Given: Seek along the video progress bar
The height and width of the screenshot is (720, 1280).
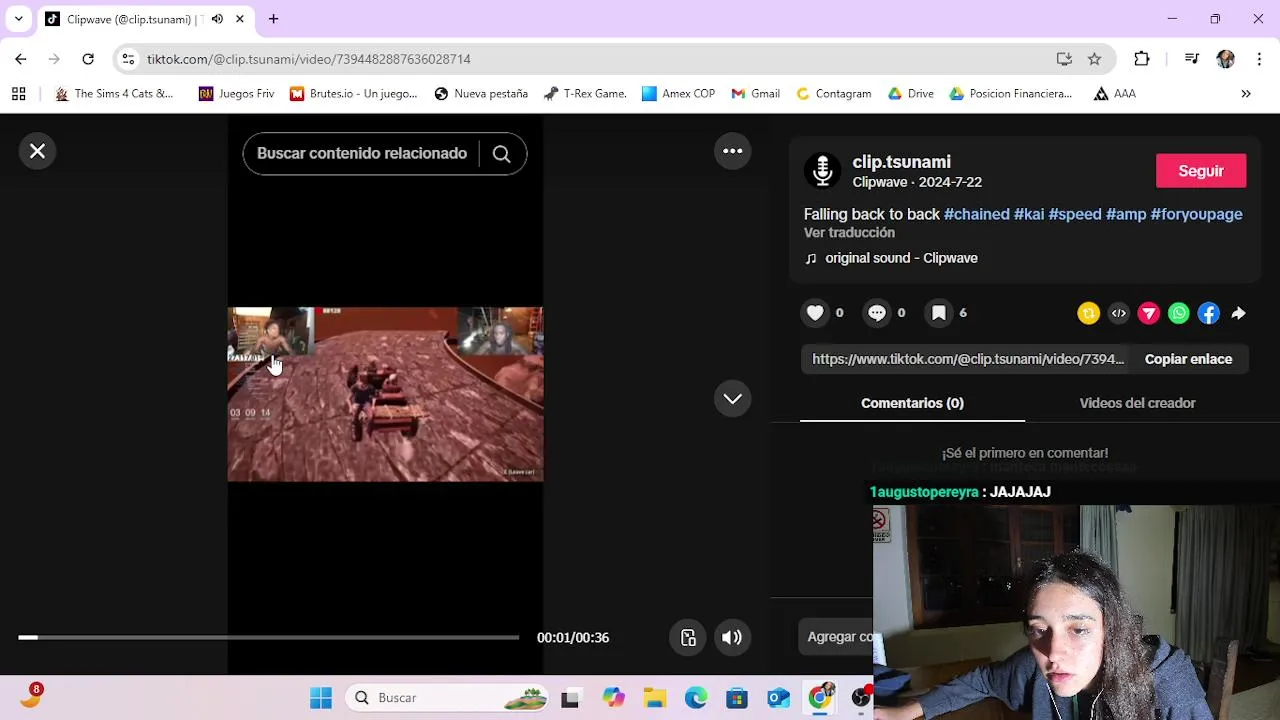Looking at the screenshot, I should (x=268, y=637).
